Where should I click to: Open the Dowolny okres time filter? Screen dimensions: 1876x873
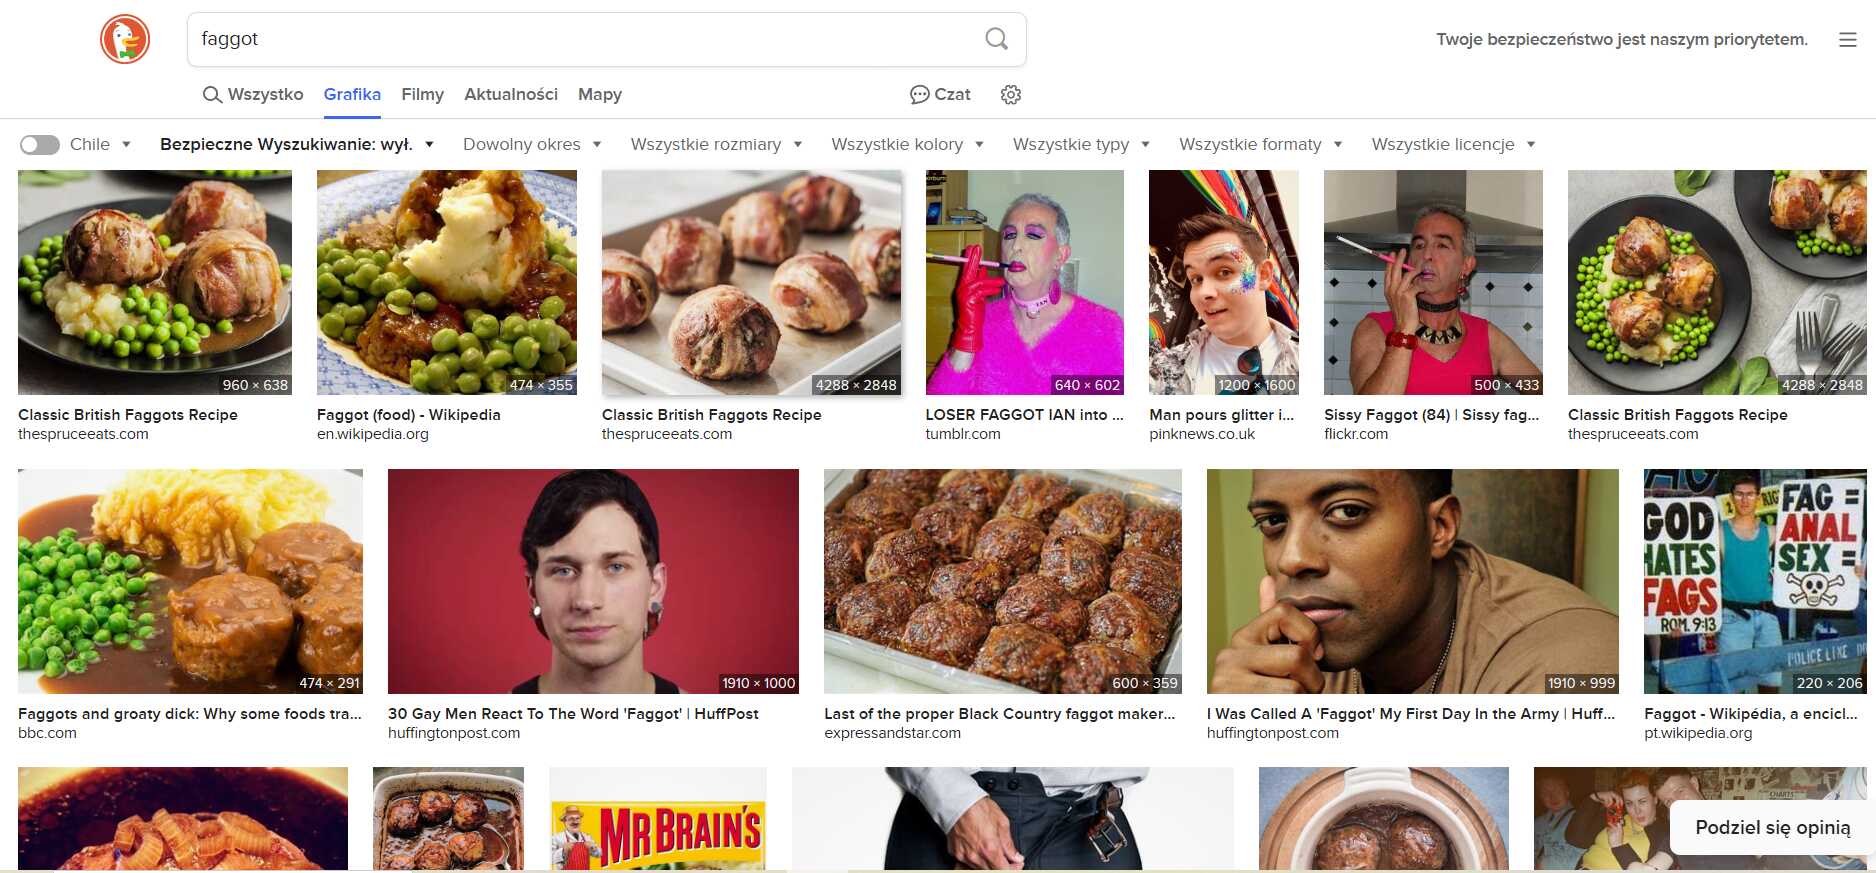coord(532,144)
